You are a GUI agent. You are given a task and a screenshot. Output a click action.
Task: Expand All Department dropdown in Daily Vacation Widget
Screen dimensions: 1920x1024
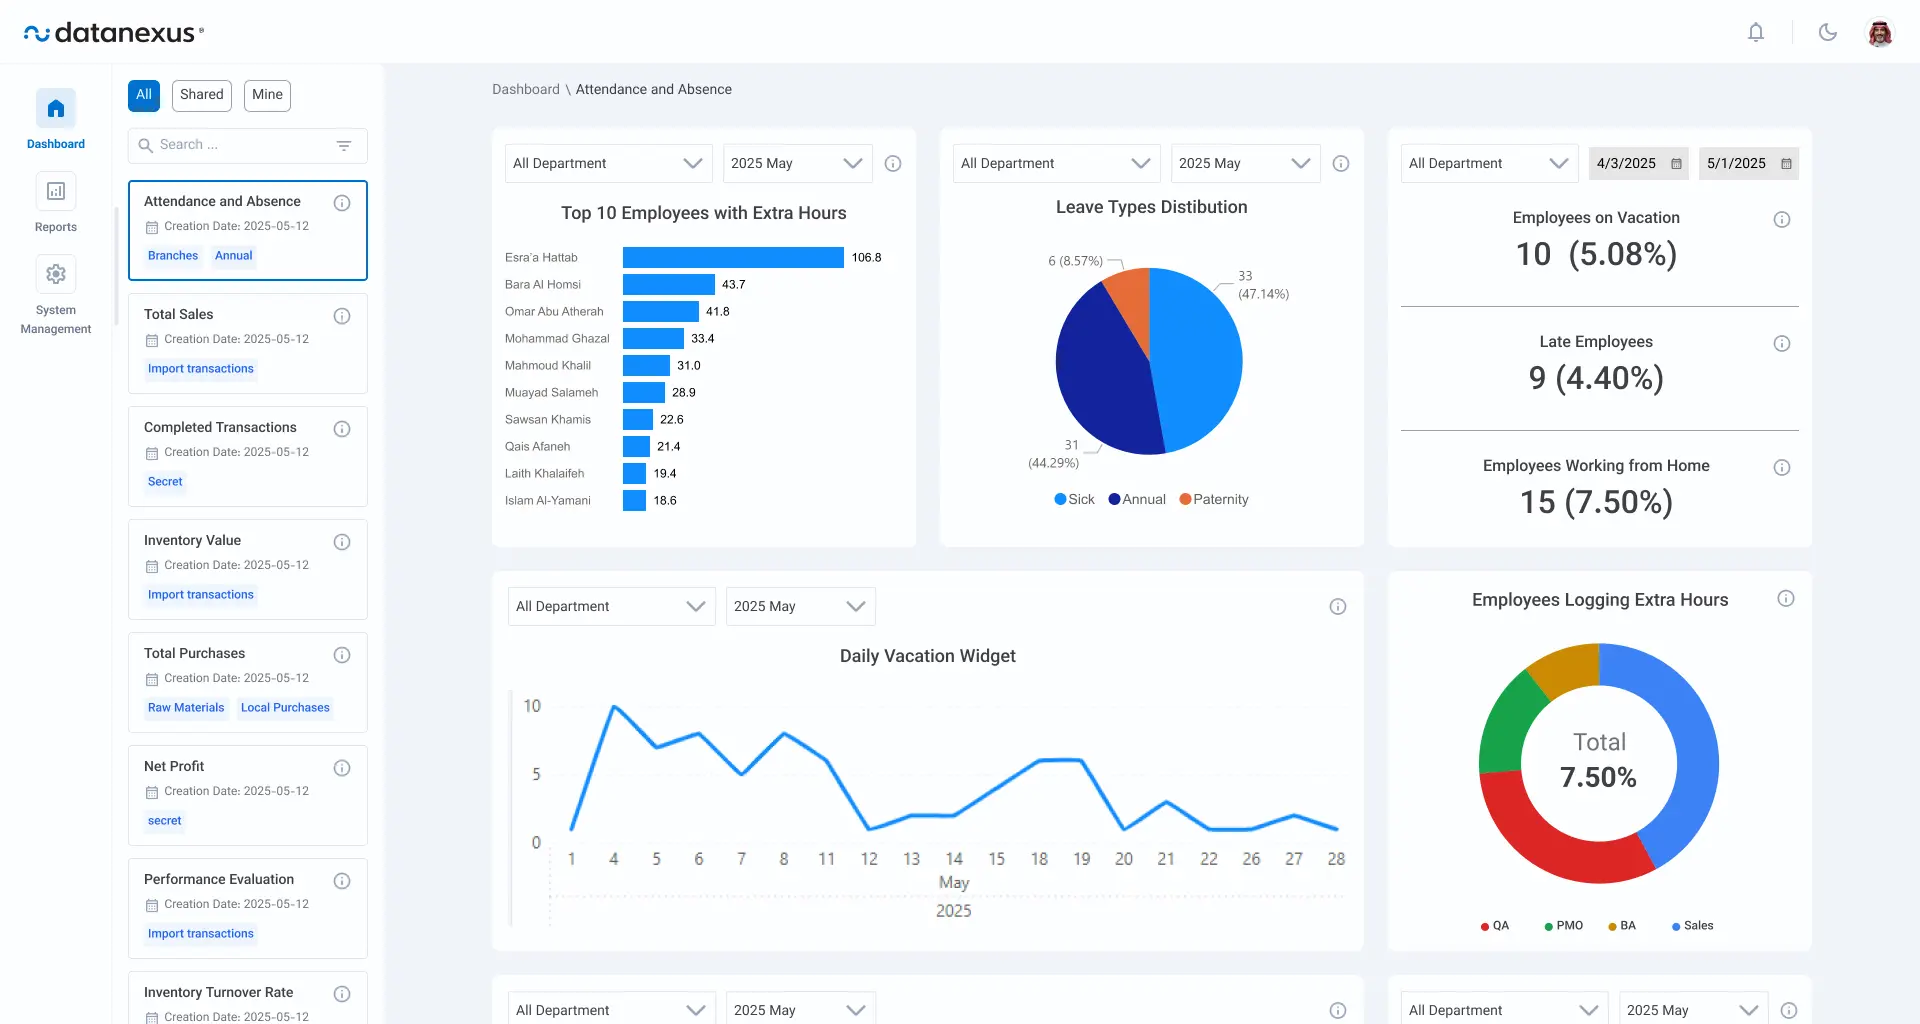[x=611, y=606]
